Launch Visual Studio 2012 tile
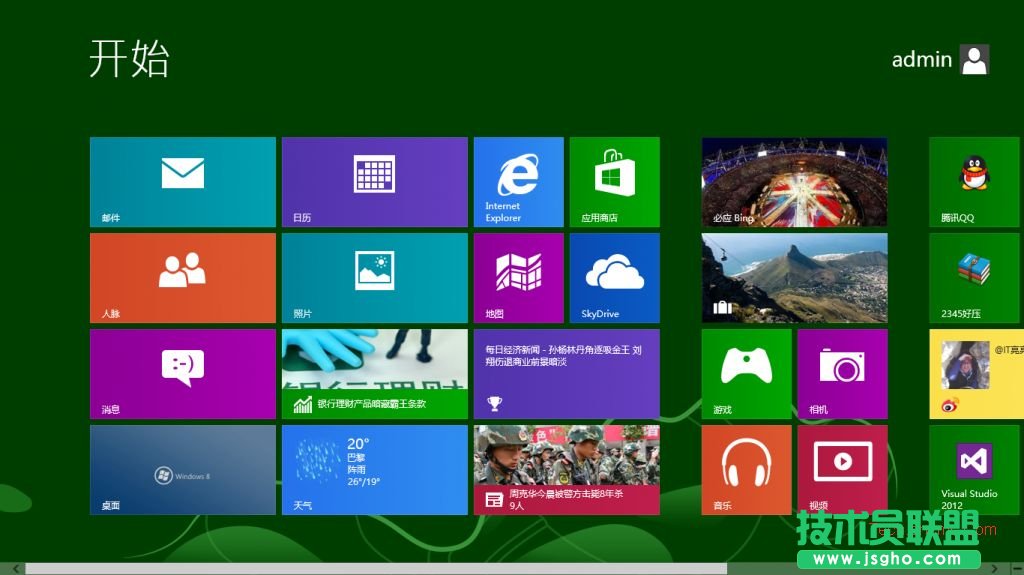 tap(974, 469)
